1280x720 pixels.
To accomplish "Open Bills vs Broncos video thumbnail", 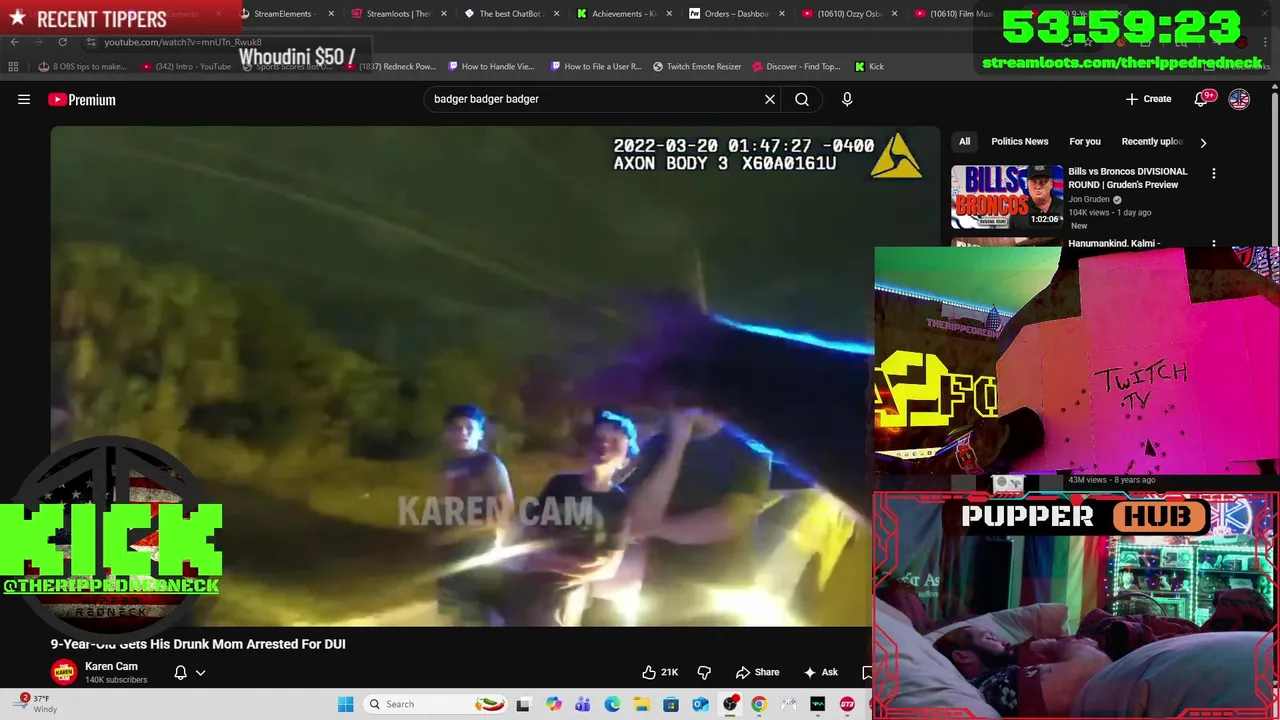I will (x=1006, y=197).
